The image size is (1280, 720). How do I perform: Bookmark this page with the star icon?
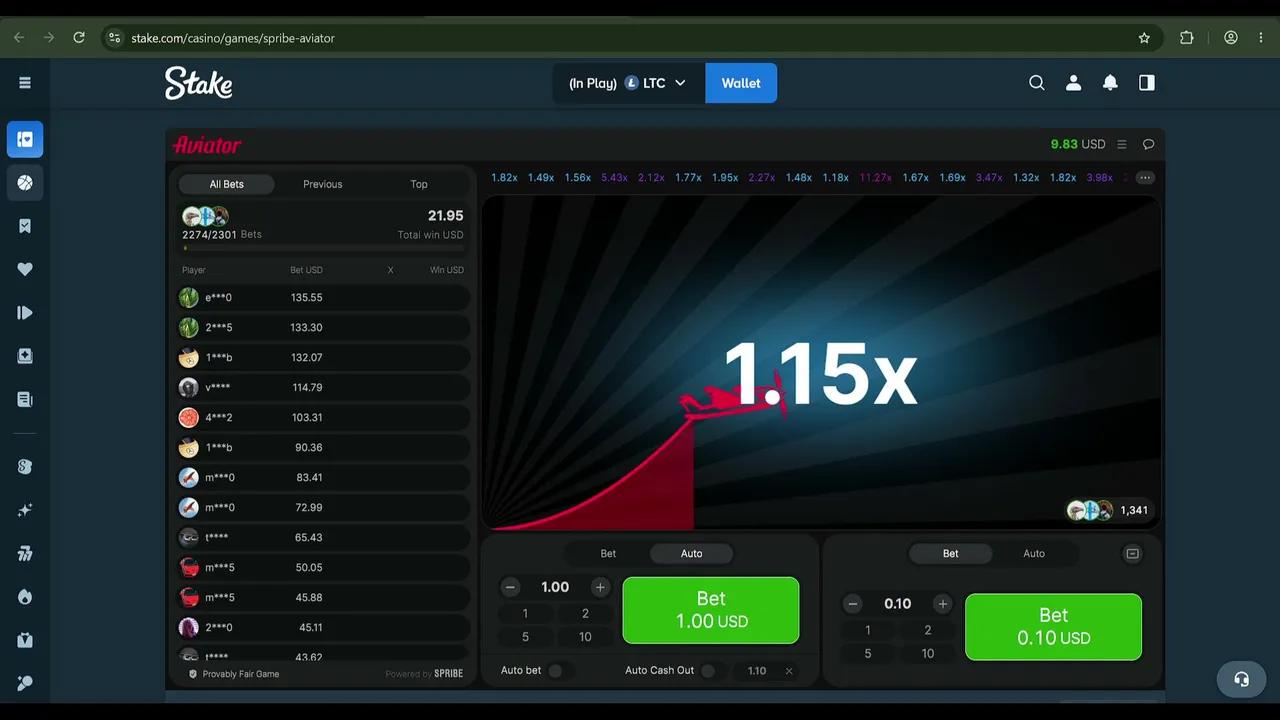(1144, 38)
